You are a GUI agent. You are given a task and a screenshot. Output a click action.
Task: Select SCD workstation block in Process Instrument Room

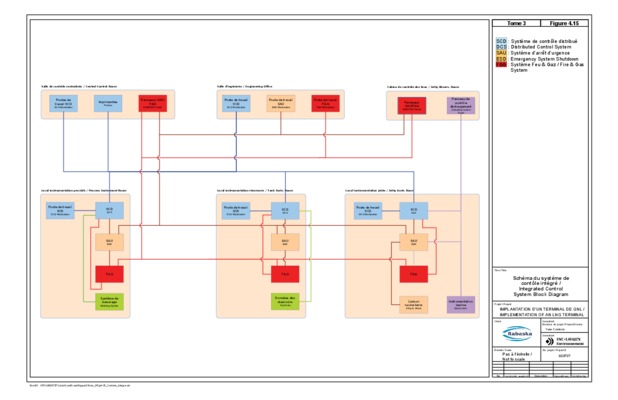[60, 211]
